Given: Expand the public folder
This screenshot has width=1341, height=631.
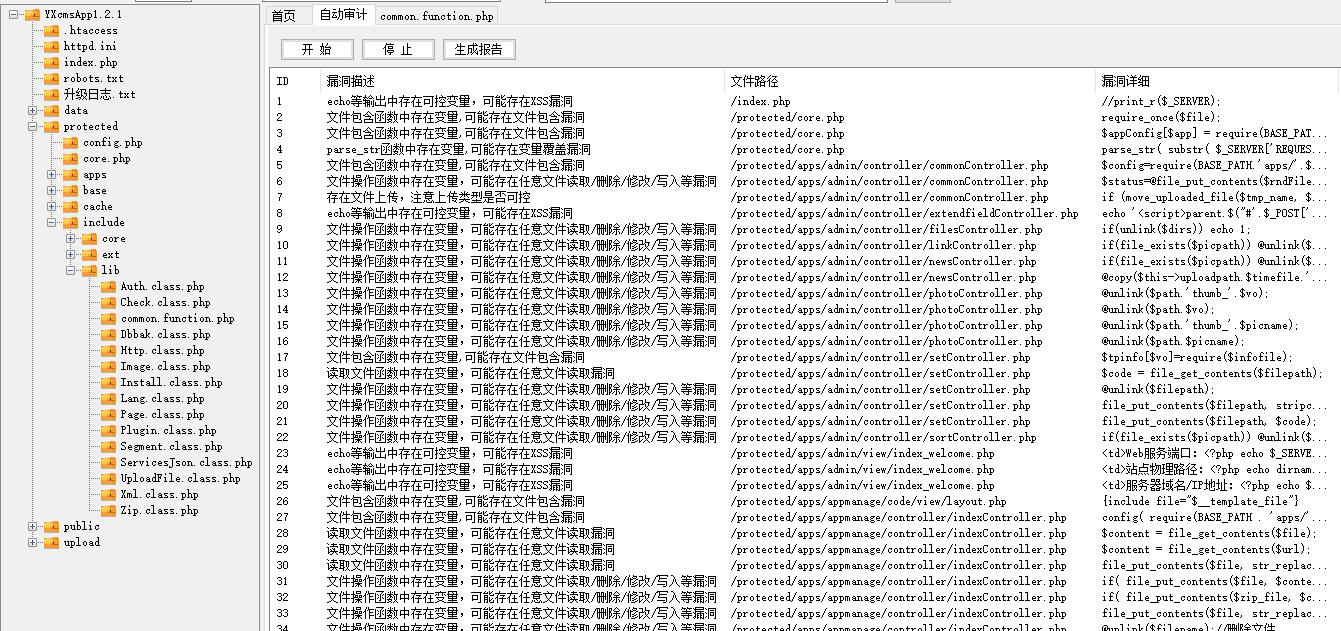Looking at the screenshot, I should (x=33, y=527).
